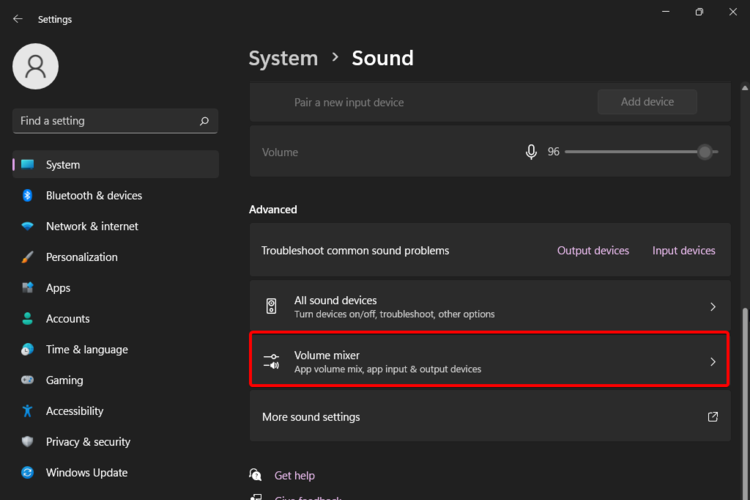
Task: Open the external link icon for More sound settings
Action: tap(713, 417)
